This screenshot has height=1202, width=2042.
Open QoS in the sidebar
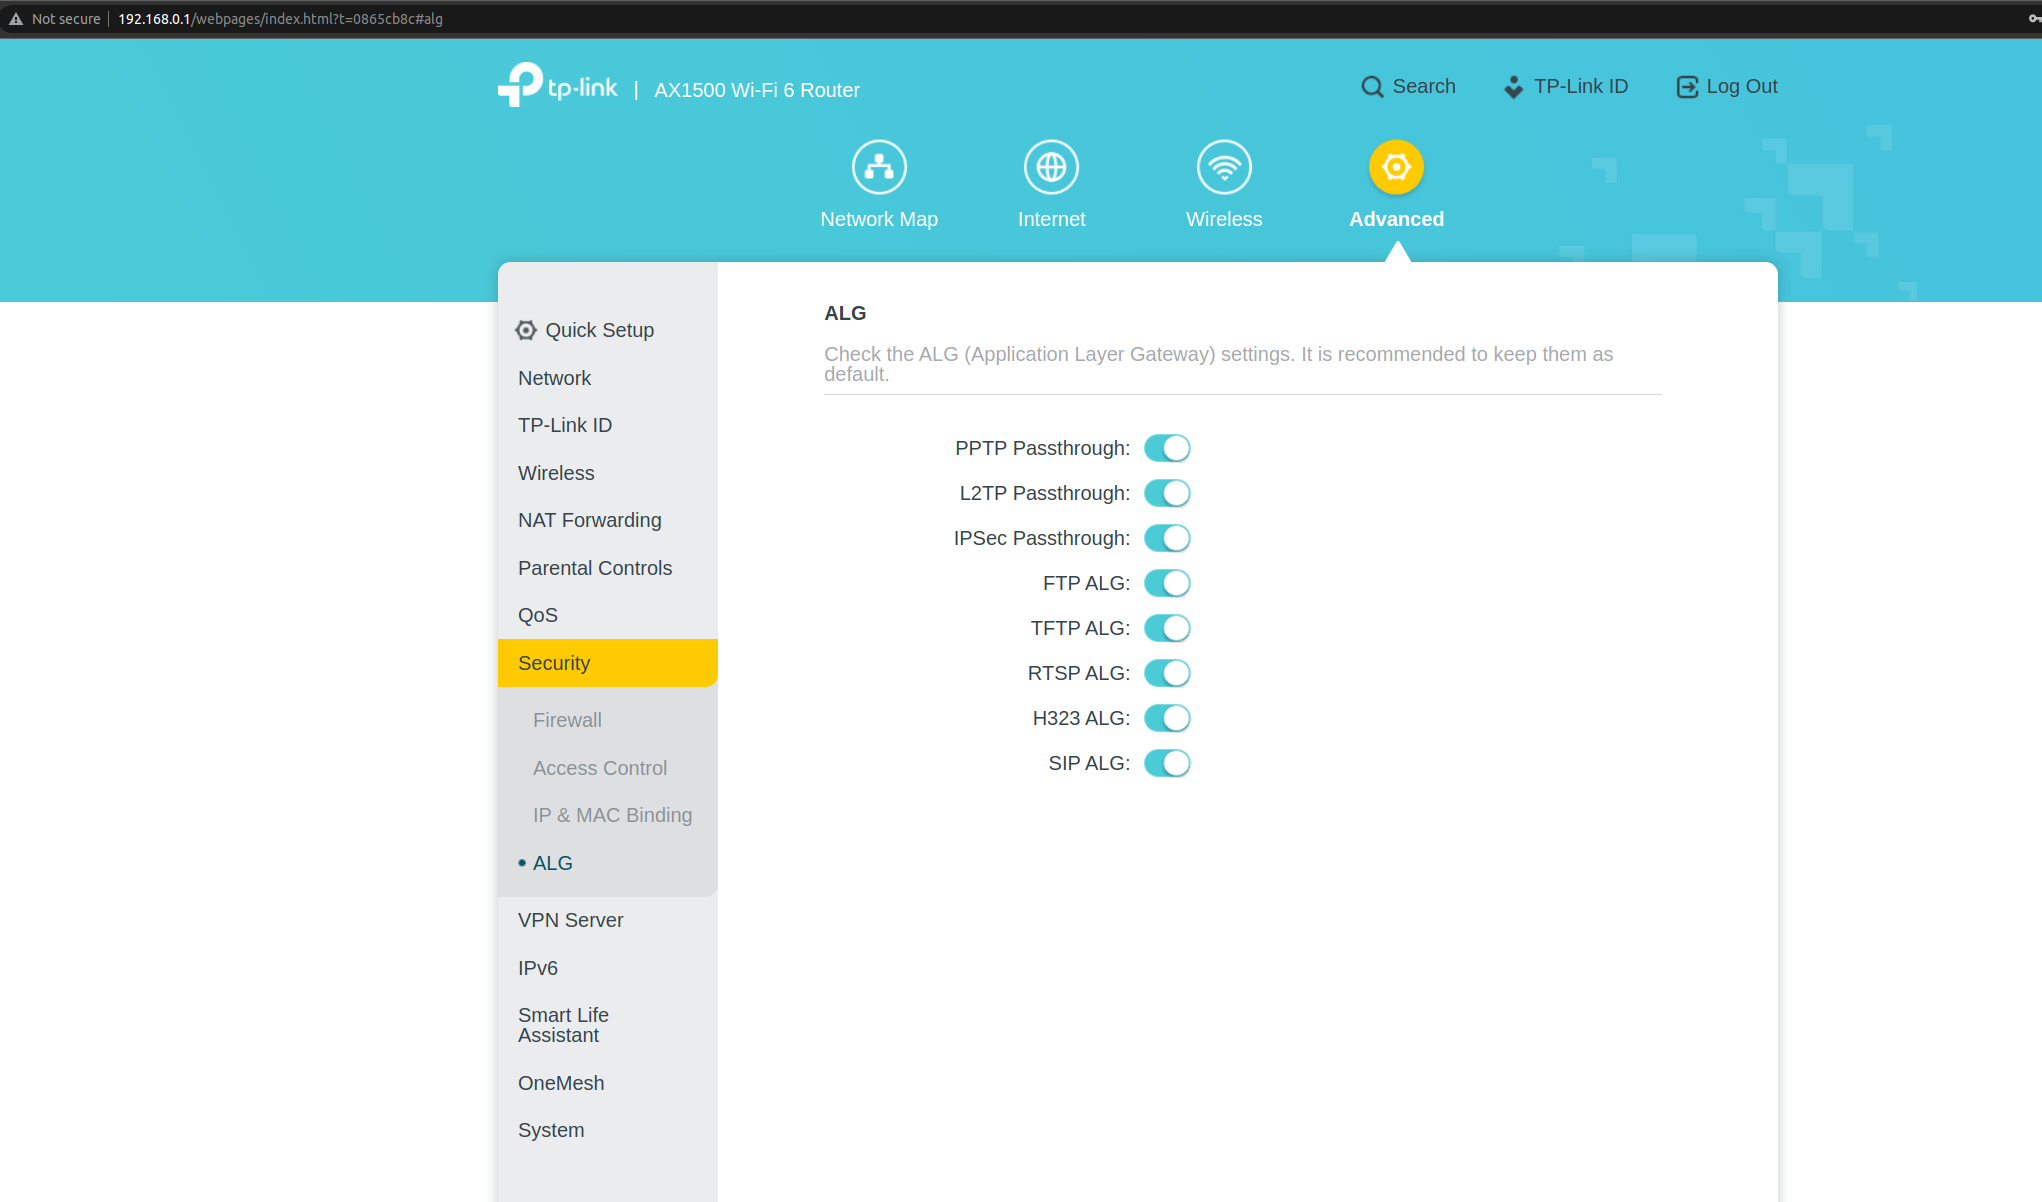[x=607, y=615]
